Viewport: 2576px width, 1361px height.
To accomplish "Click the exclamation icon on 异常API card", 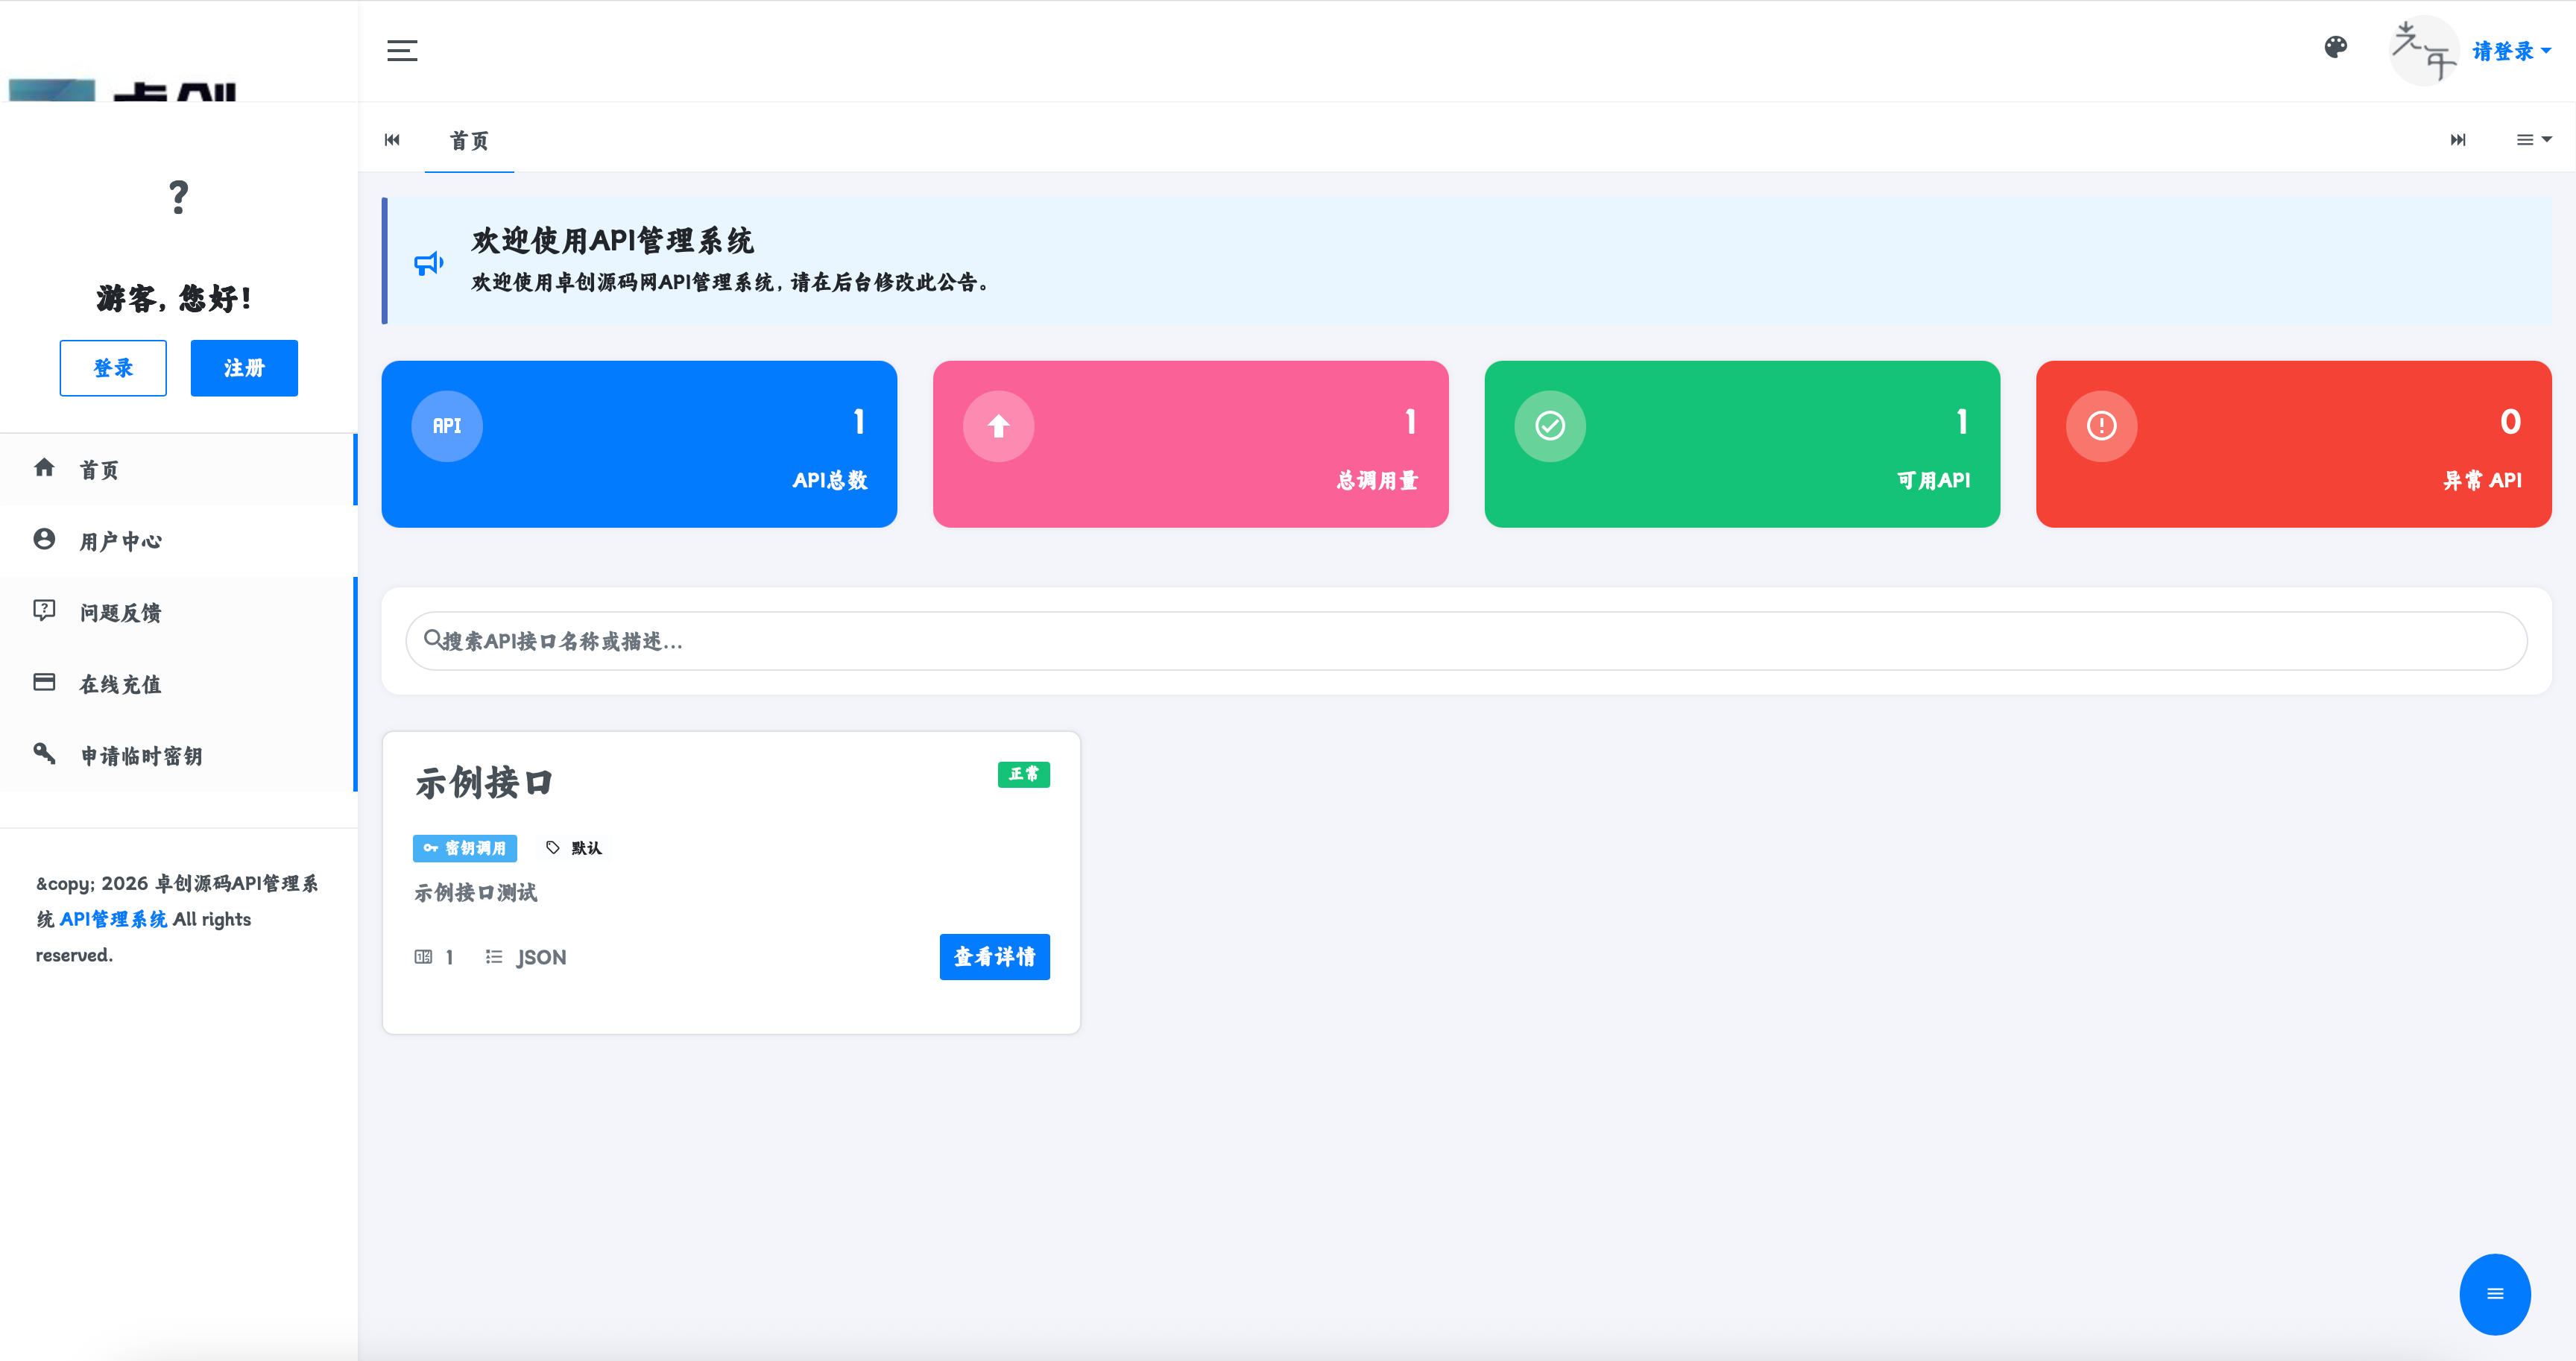I will (2101, 426).
